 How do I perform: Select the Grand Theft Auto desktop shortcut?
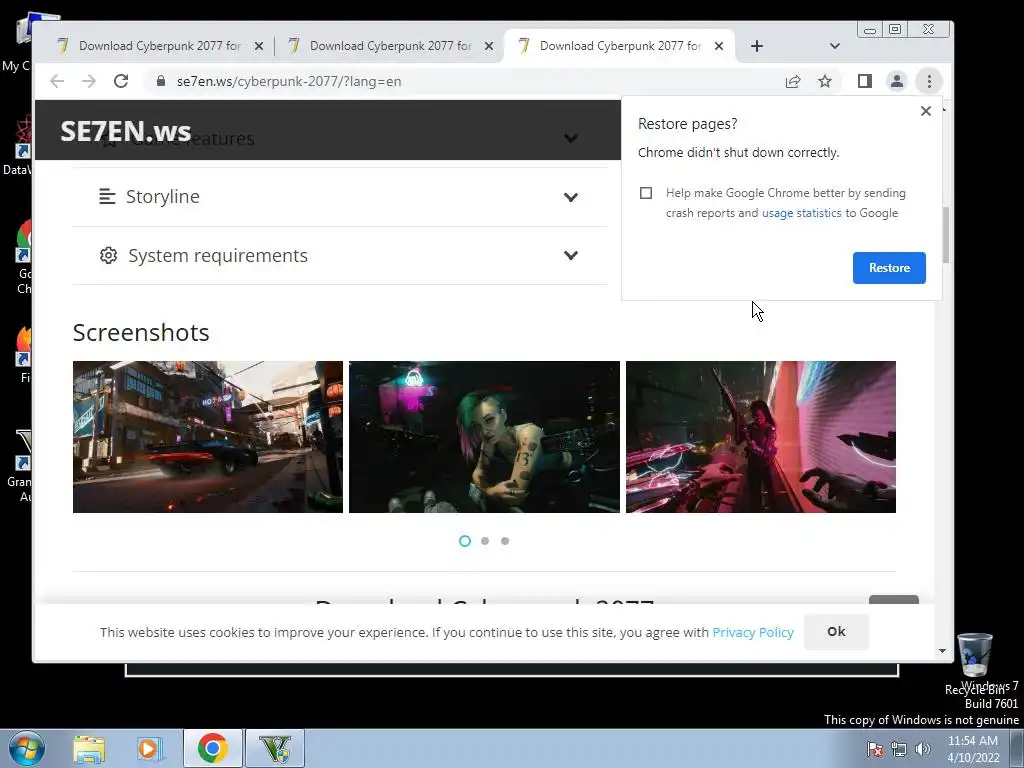[20, 465]
